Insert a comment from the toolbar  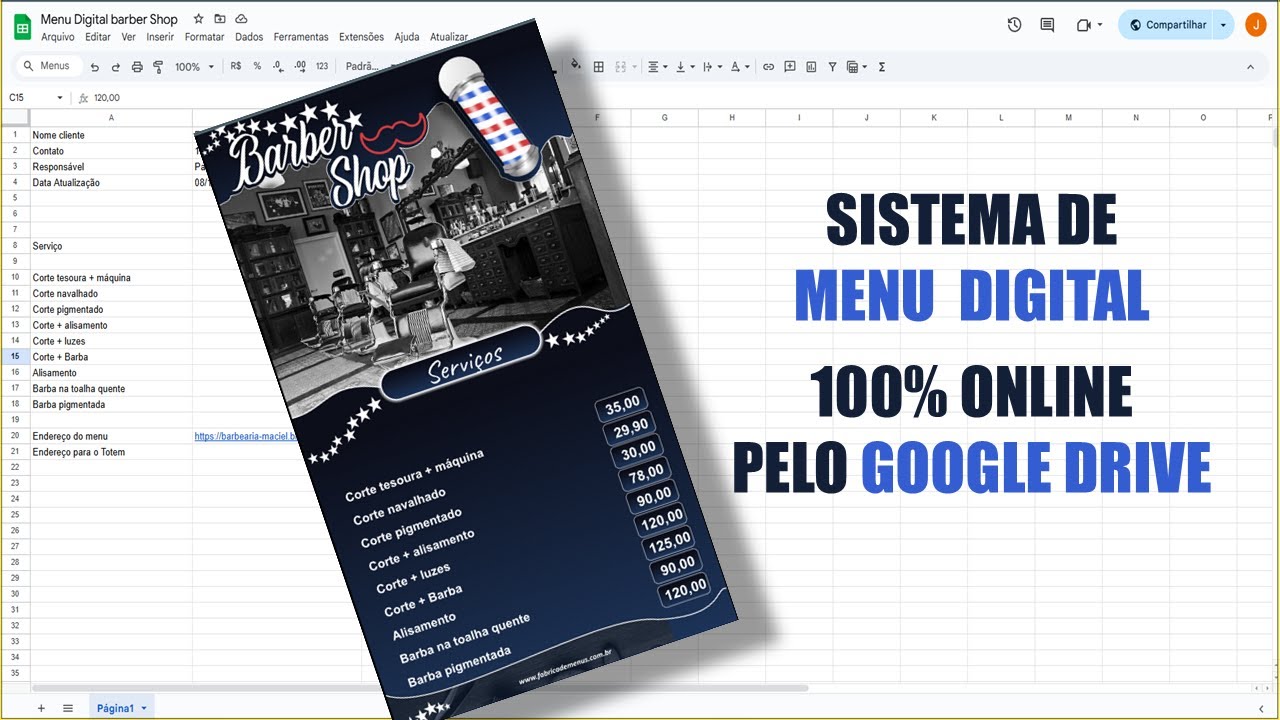[x=790, y=67]
